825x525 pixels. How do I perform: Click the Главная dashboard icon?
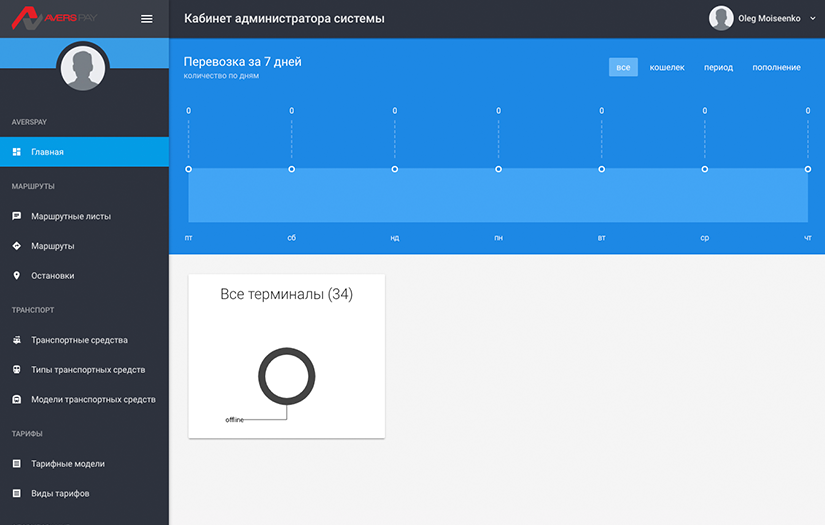coord(17,152)
